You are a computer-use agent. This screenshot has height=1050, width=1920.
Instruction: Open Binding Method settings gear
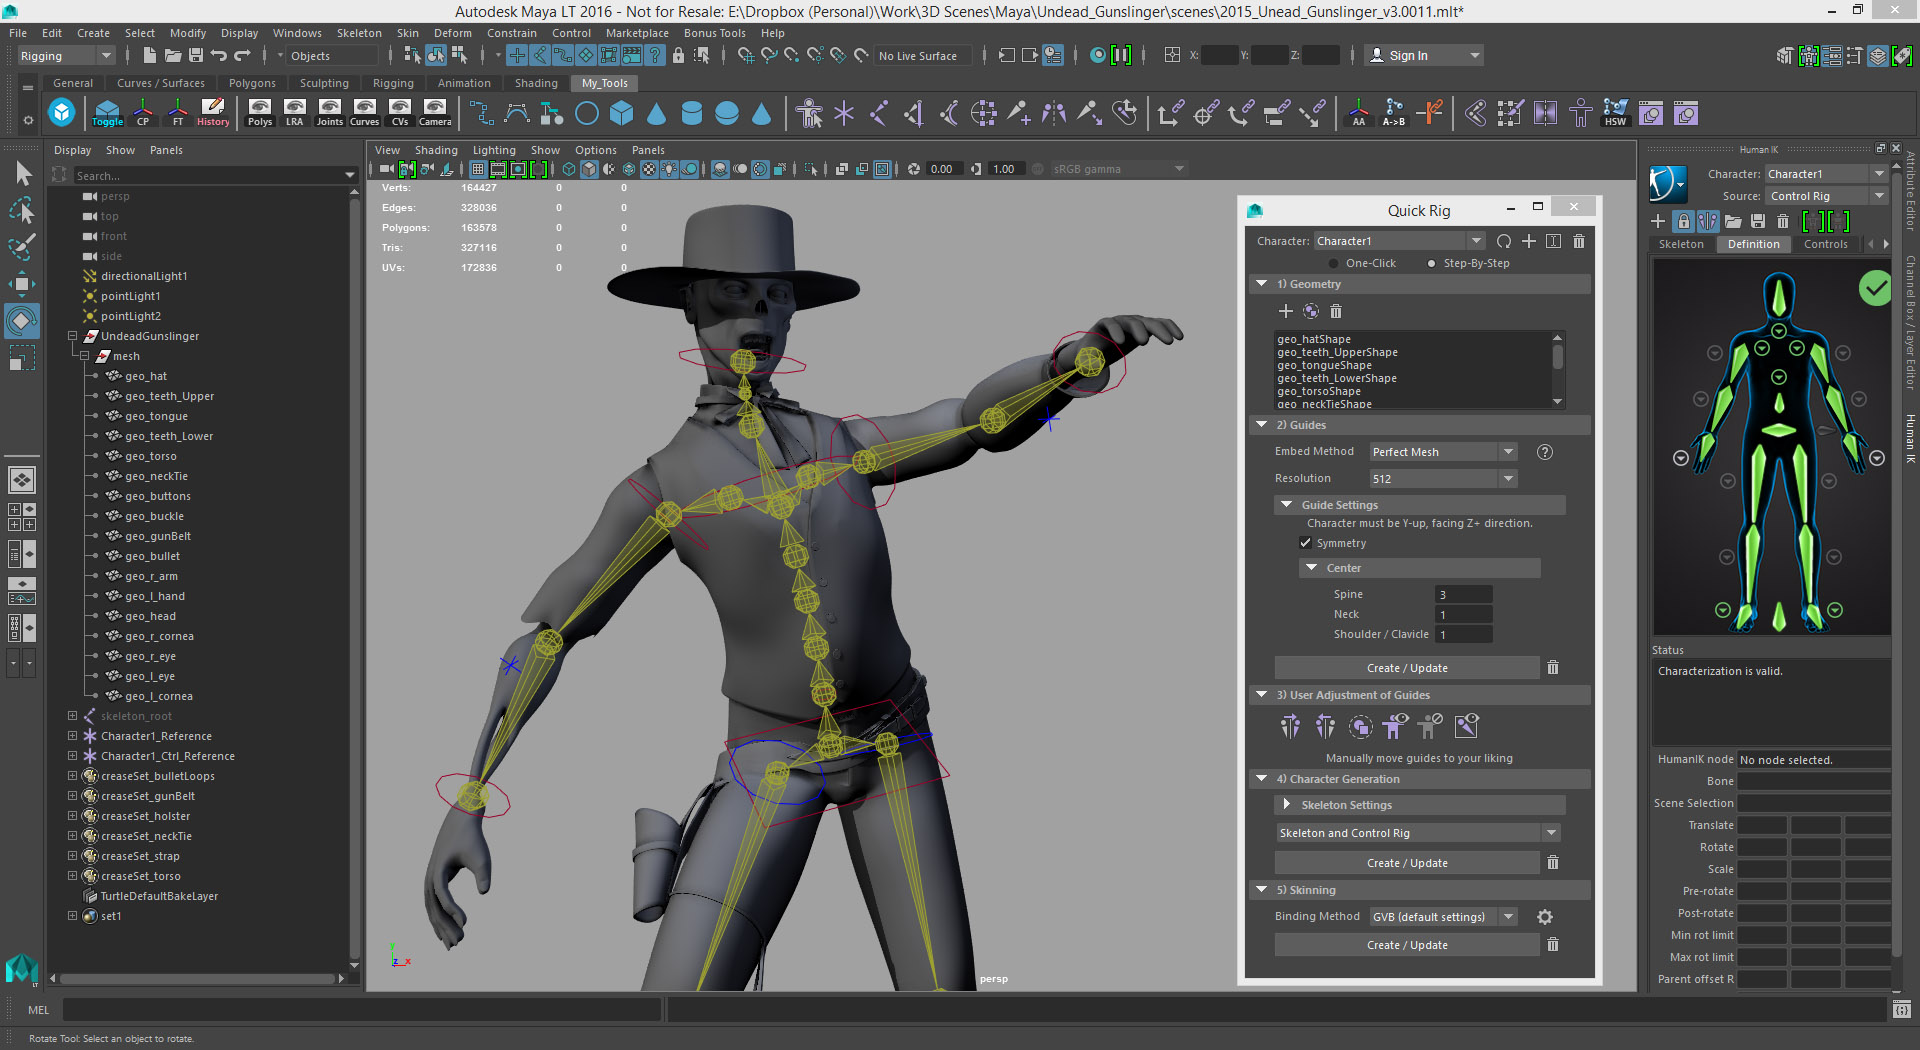[x=1545, y=917]
